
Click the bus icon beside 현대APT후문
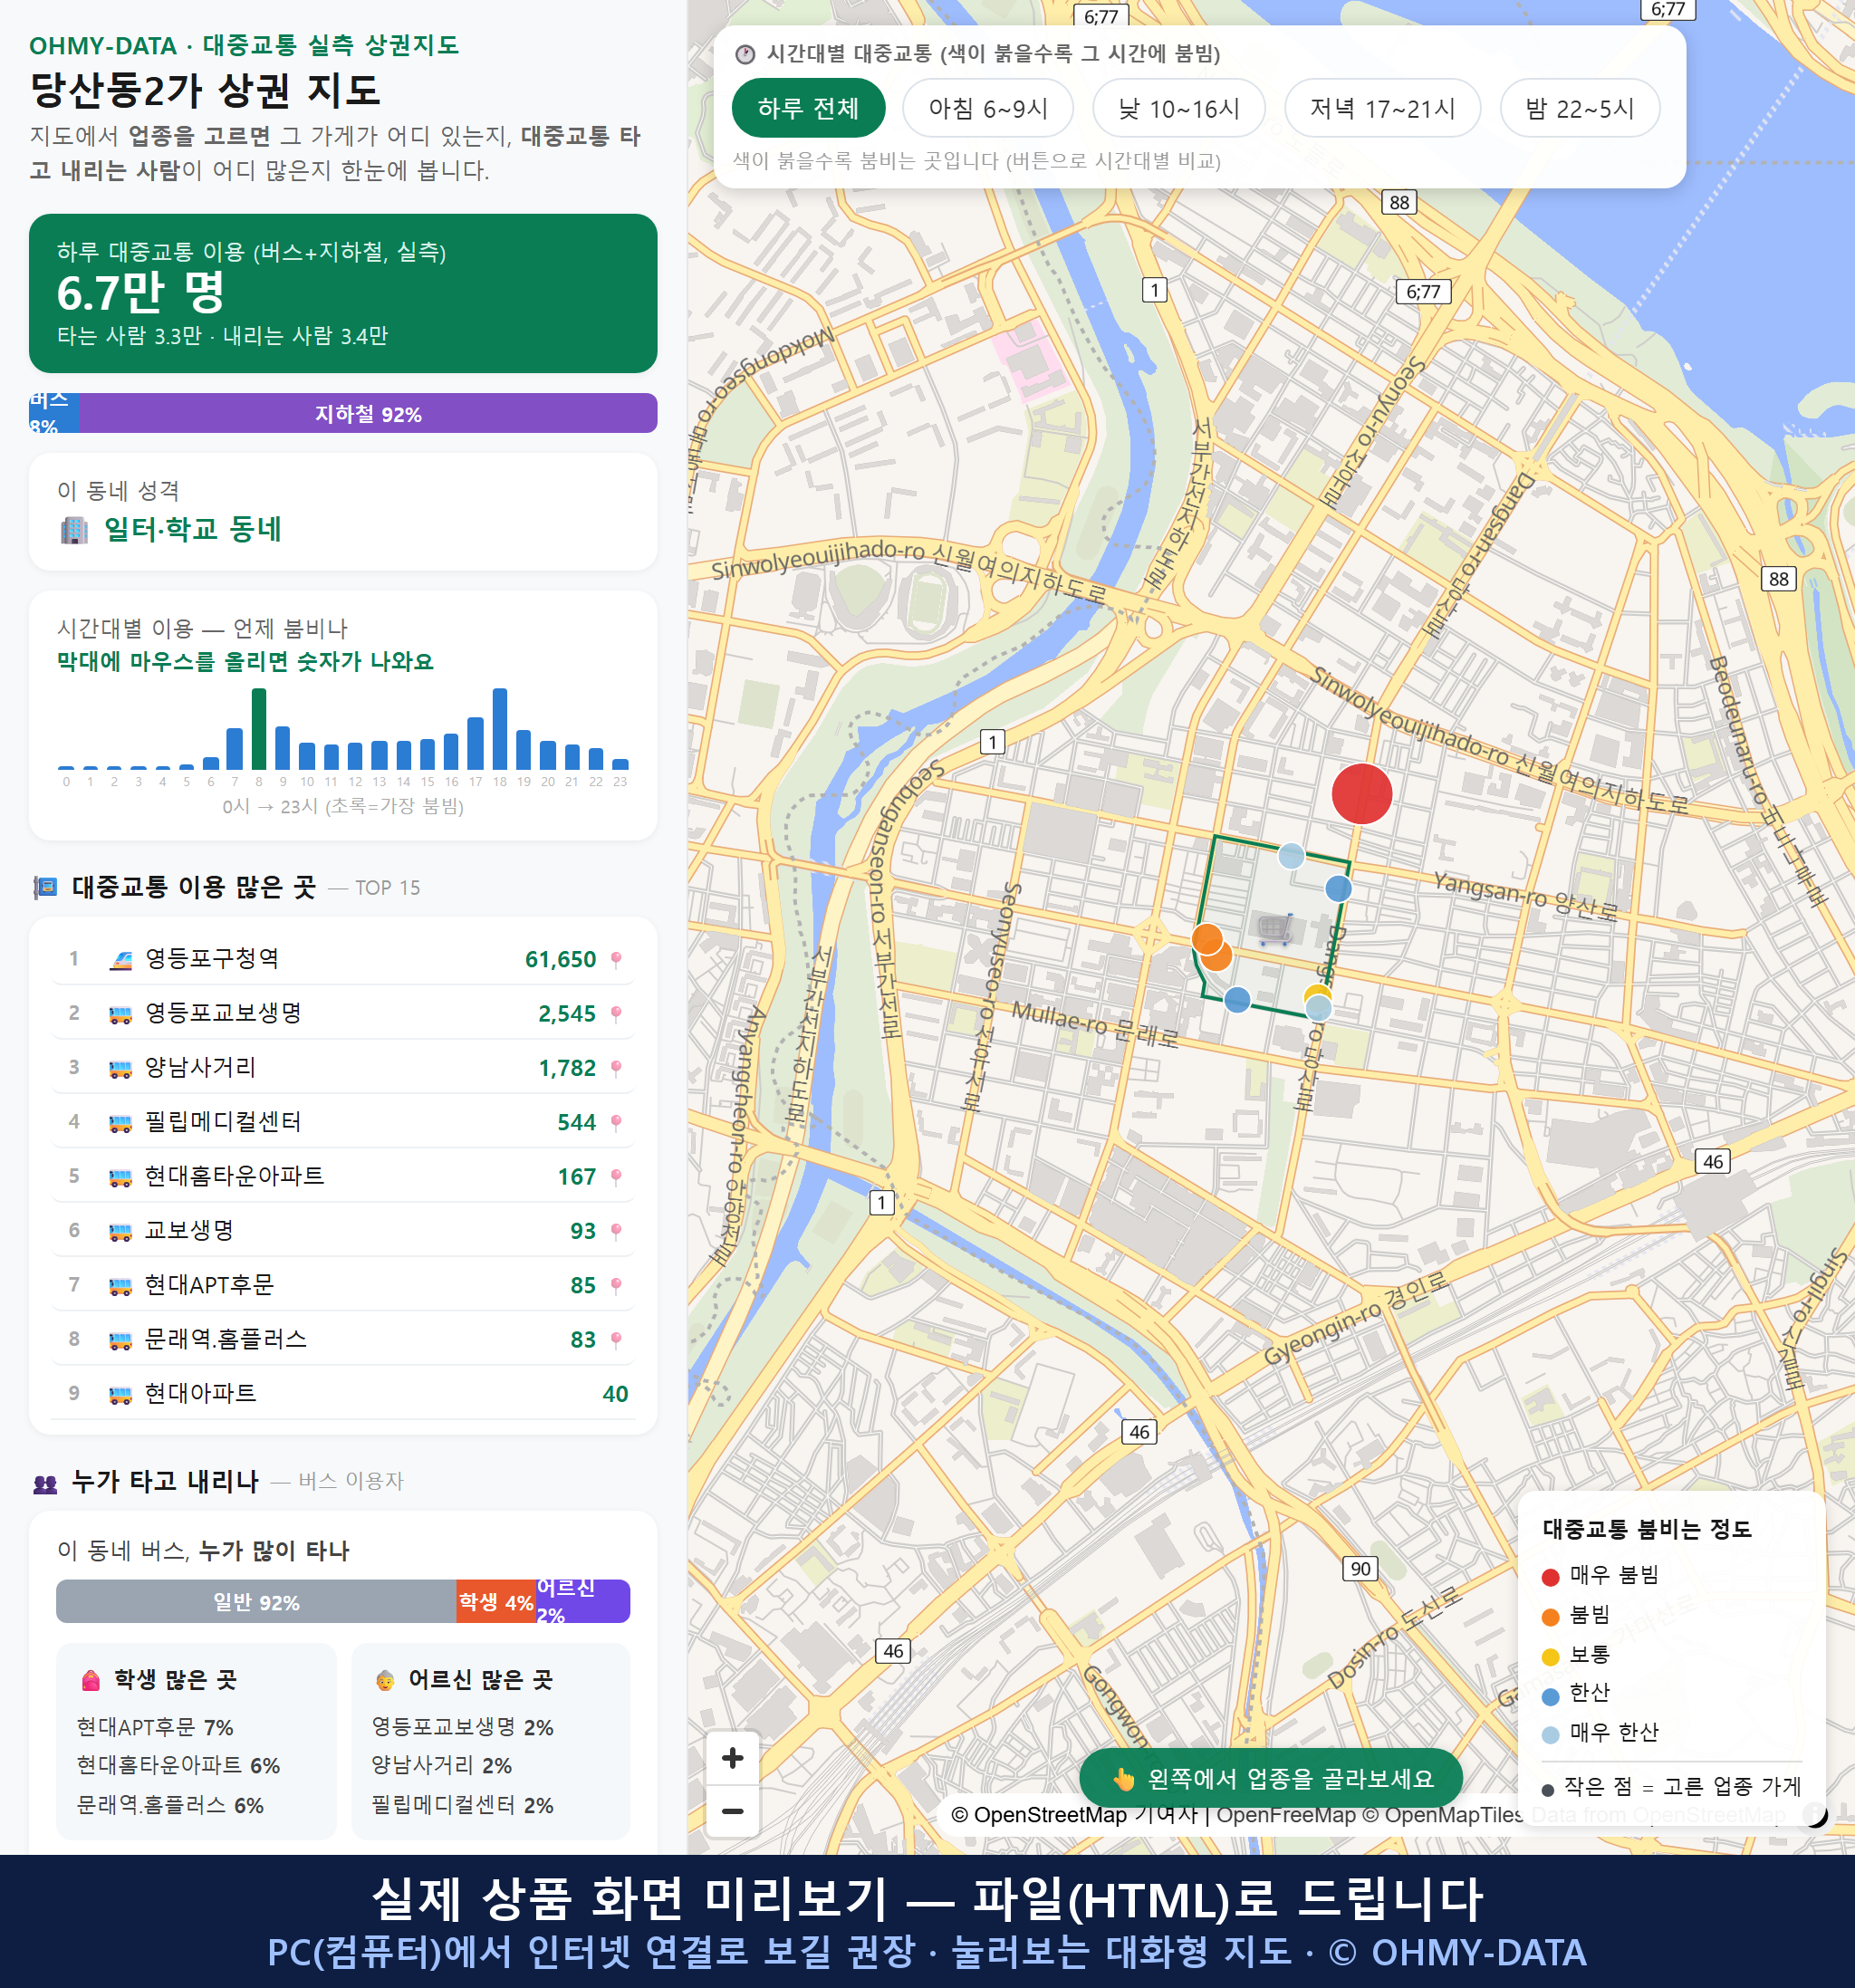click(x=120, y=1286)
